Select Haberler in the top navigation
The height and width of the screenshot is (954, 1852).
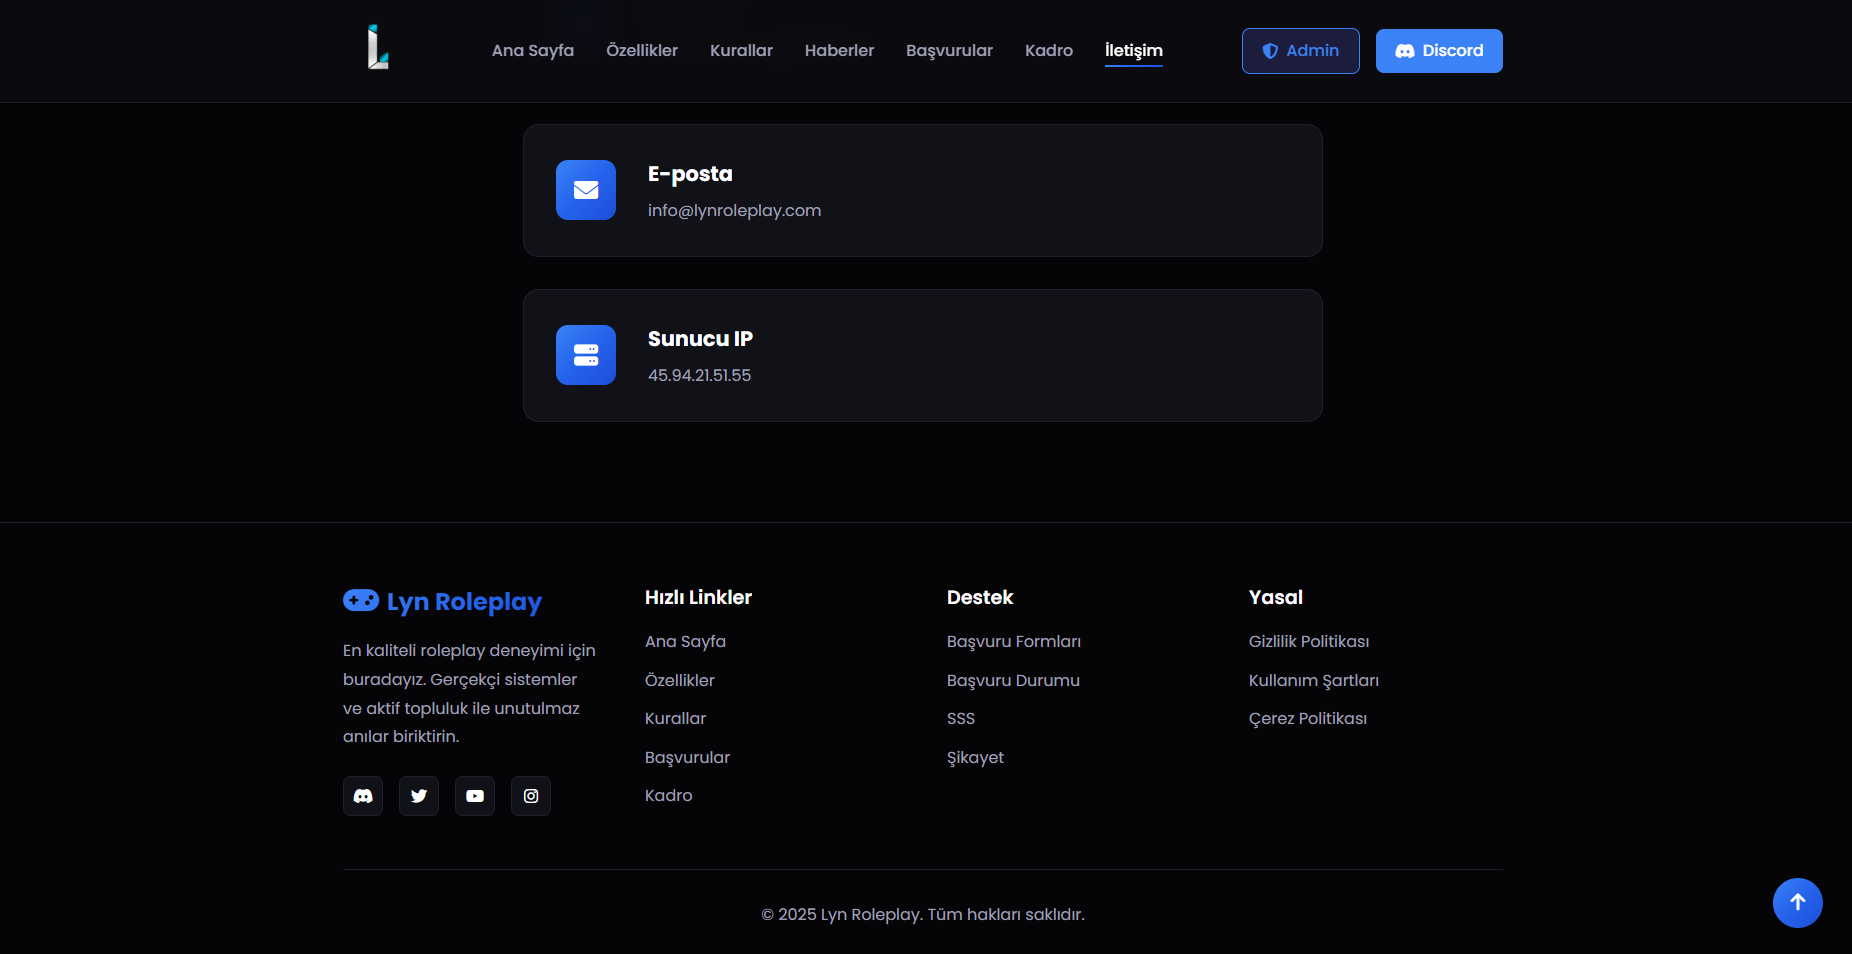point(839,51)
